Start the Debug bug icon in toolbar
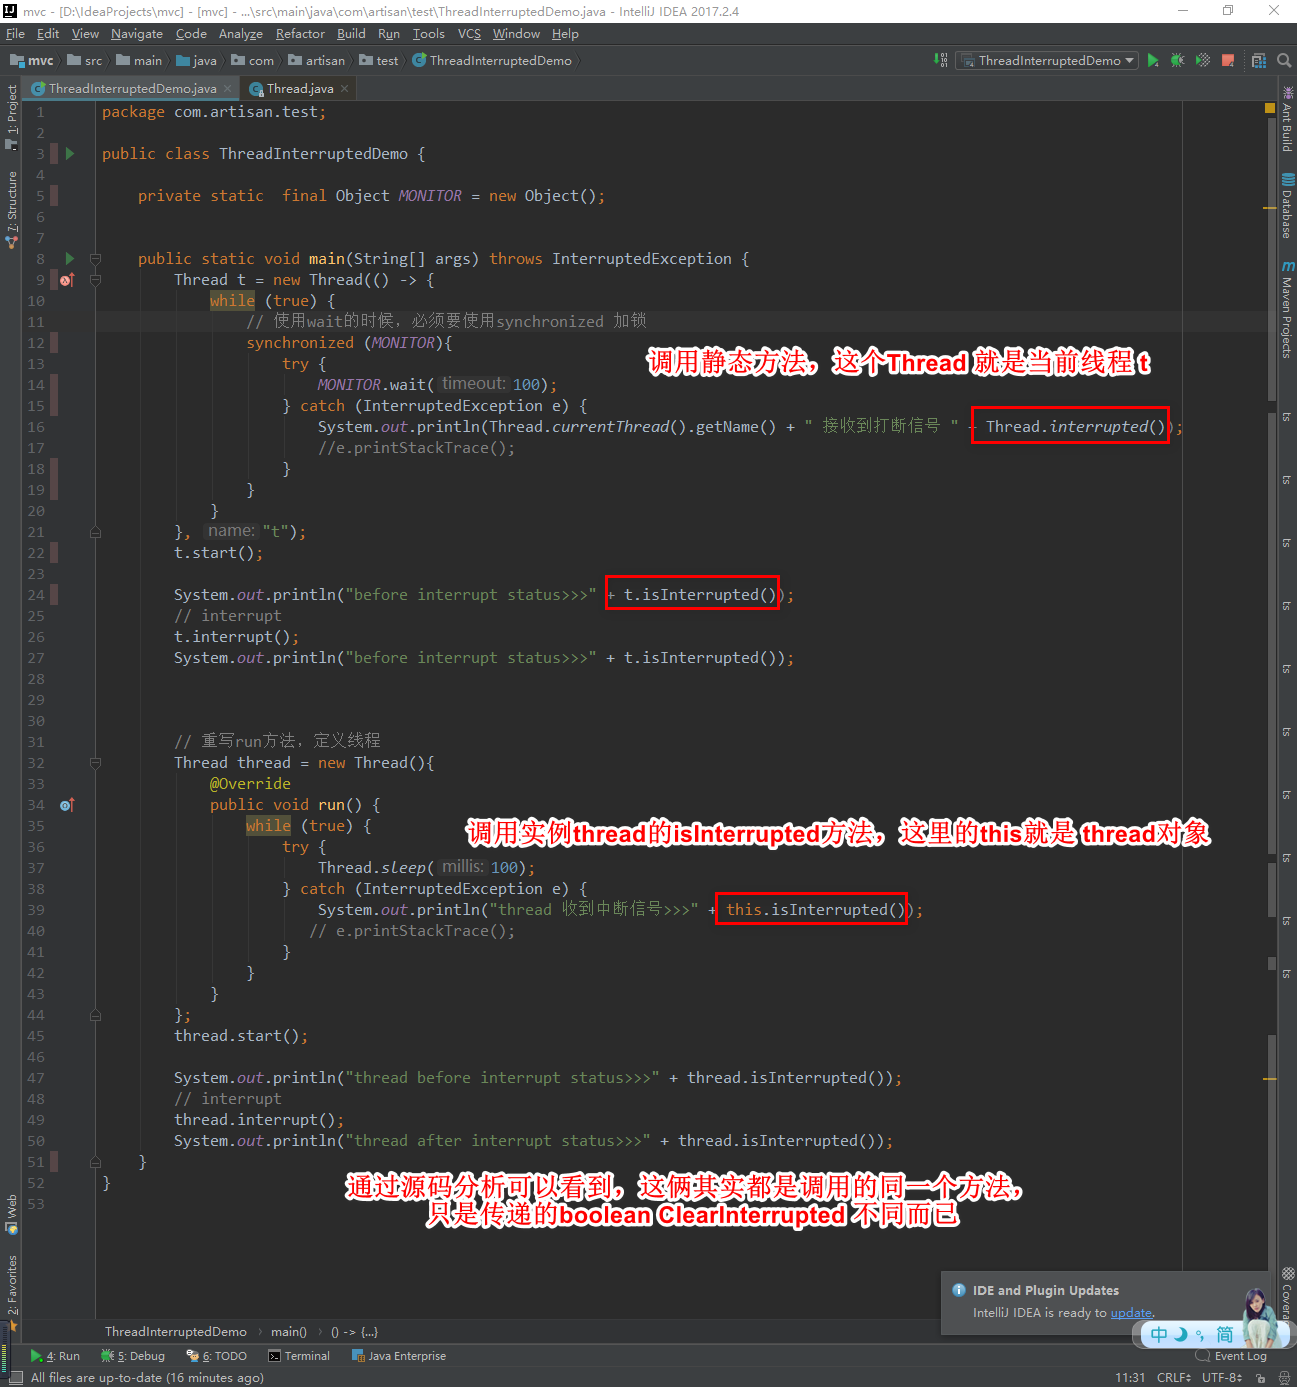The image size is (1297, 1387). (1178, 60)
